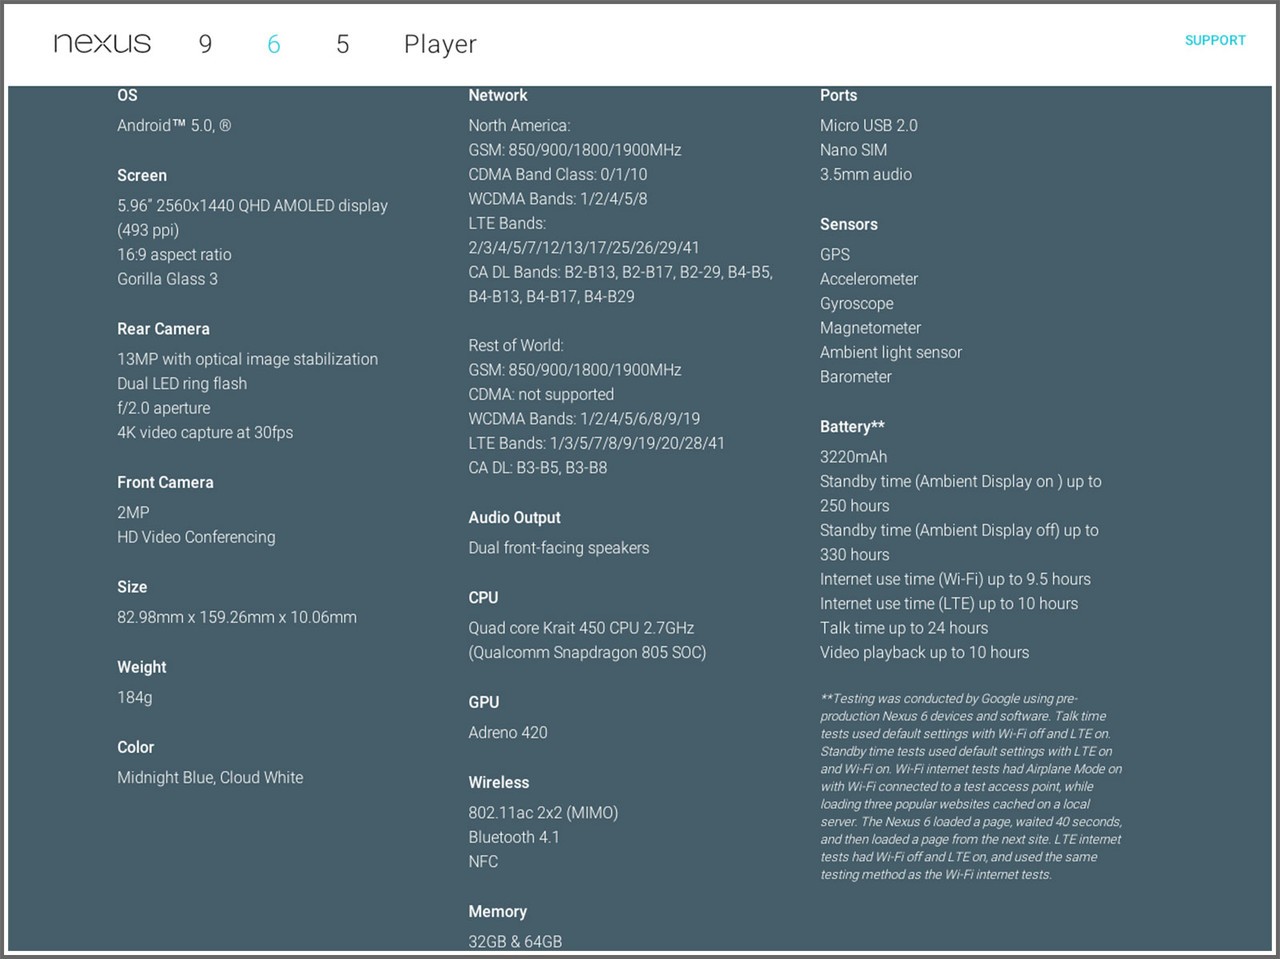Click '(Qualcomm Snapdragon 805 SOC)' text
Image resolution: width=1280 pixels, height=959 pixels.
click(x=587, y=652)
